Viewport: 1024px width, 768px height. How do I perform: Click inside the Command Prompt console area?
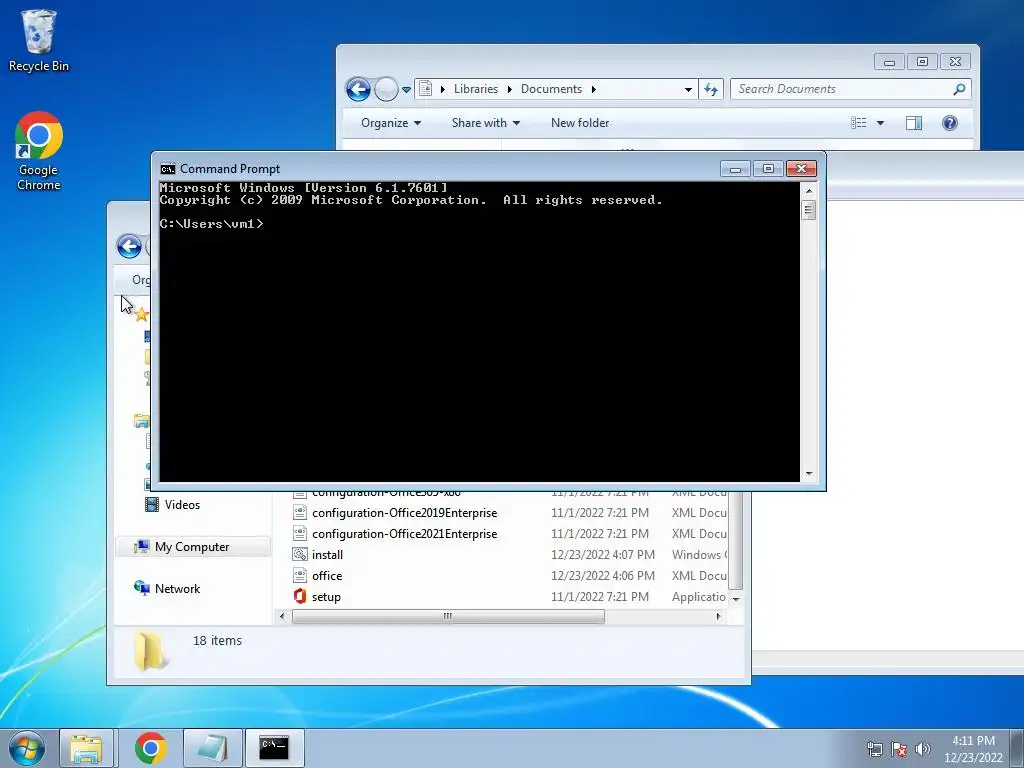click(479, 332)
